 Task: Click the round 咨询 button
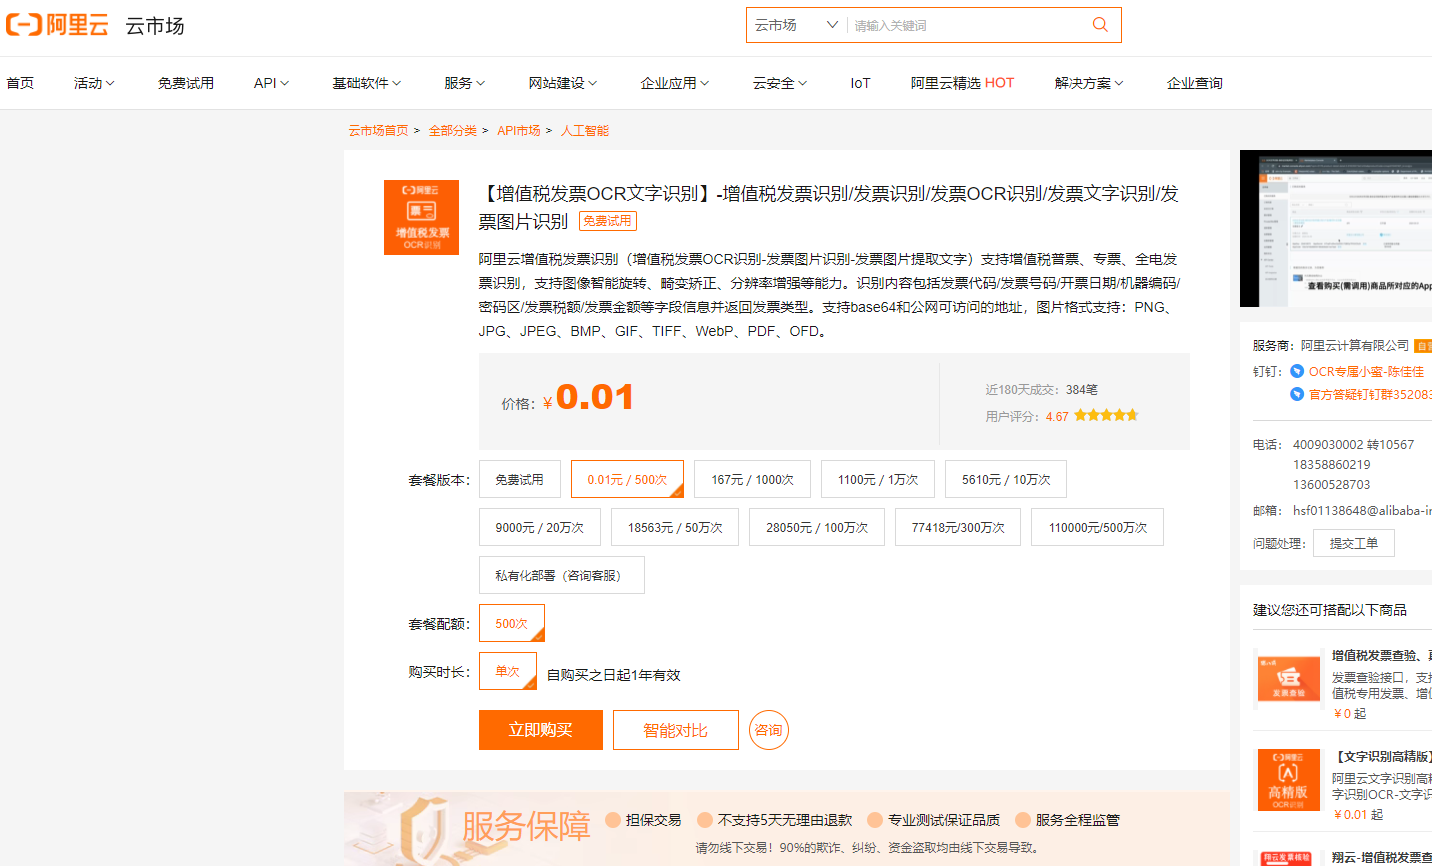[x=768, y=730]
